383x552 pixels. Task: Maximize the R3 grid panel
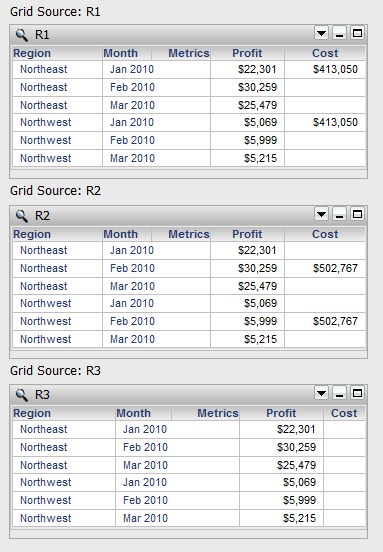(357, 393)
